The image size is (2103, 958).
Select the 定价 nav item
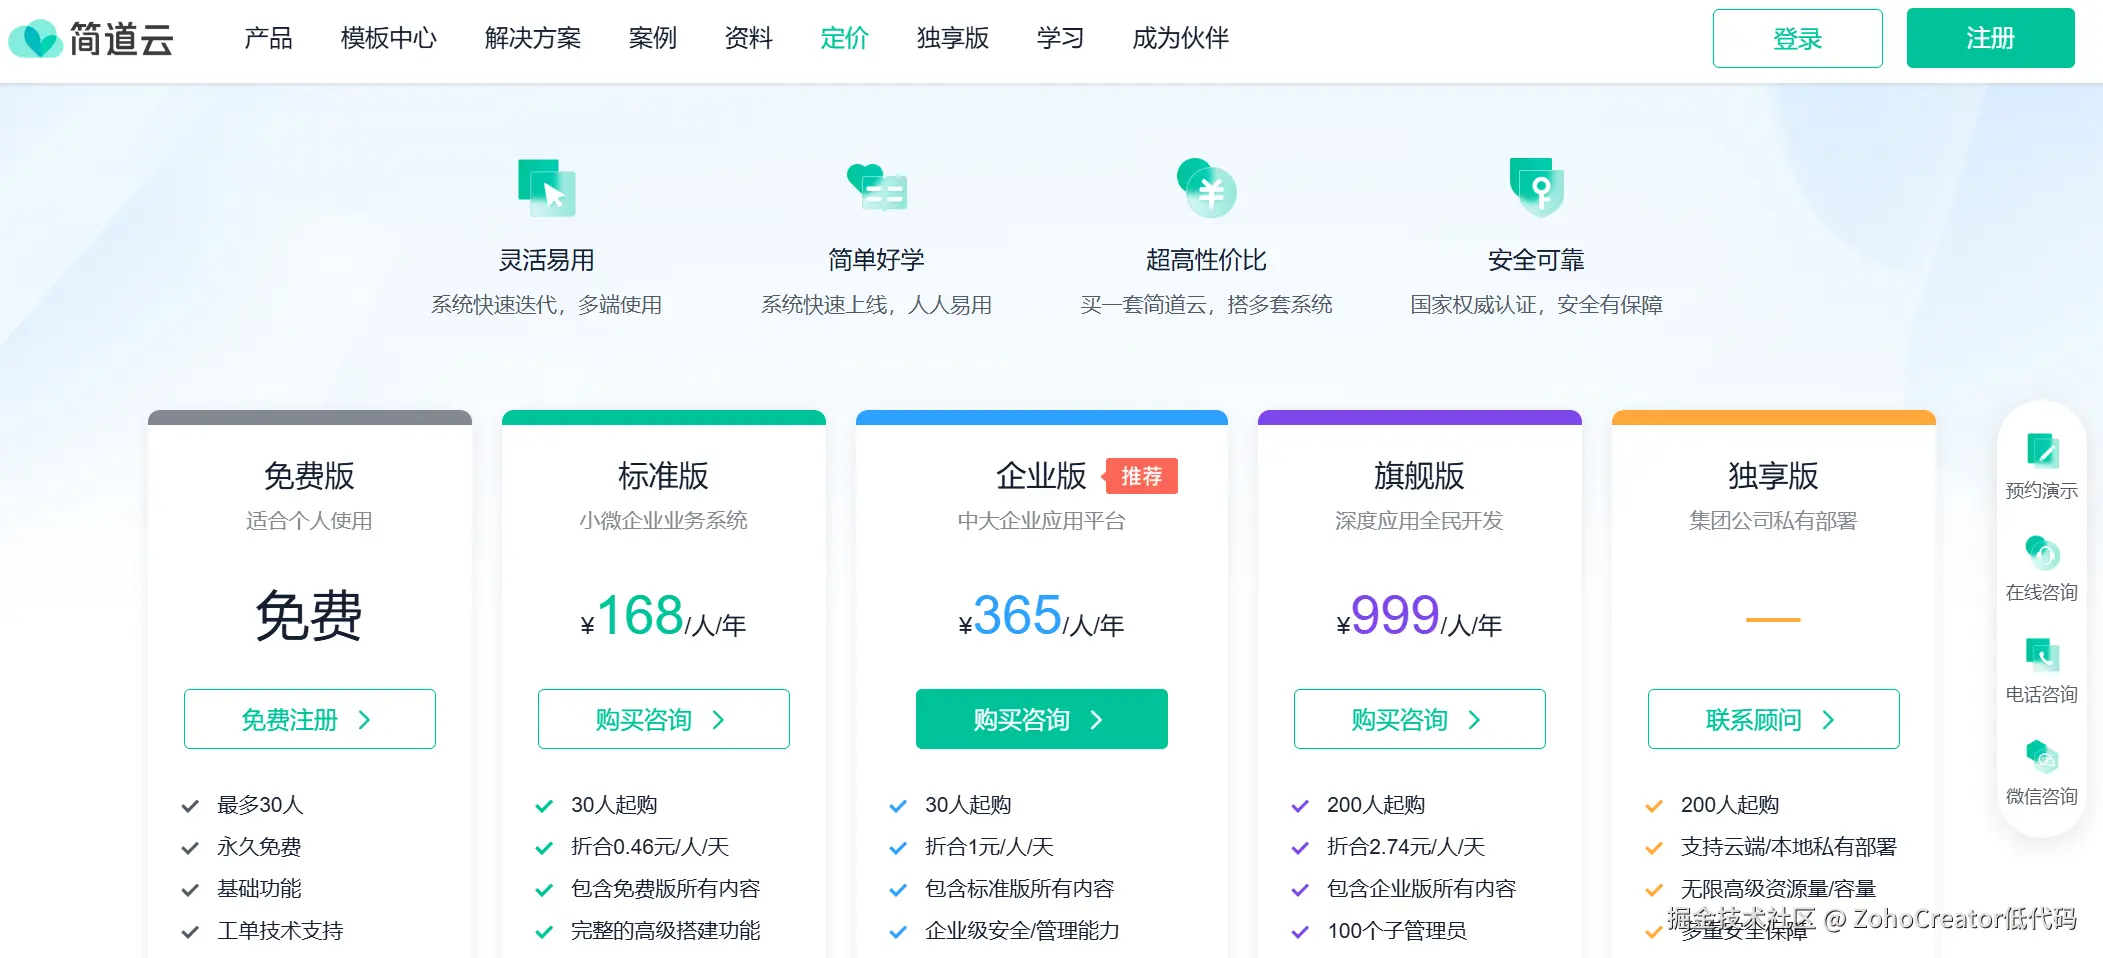(844, 38)
